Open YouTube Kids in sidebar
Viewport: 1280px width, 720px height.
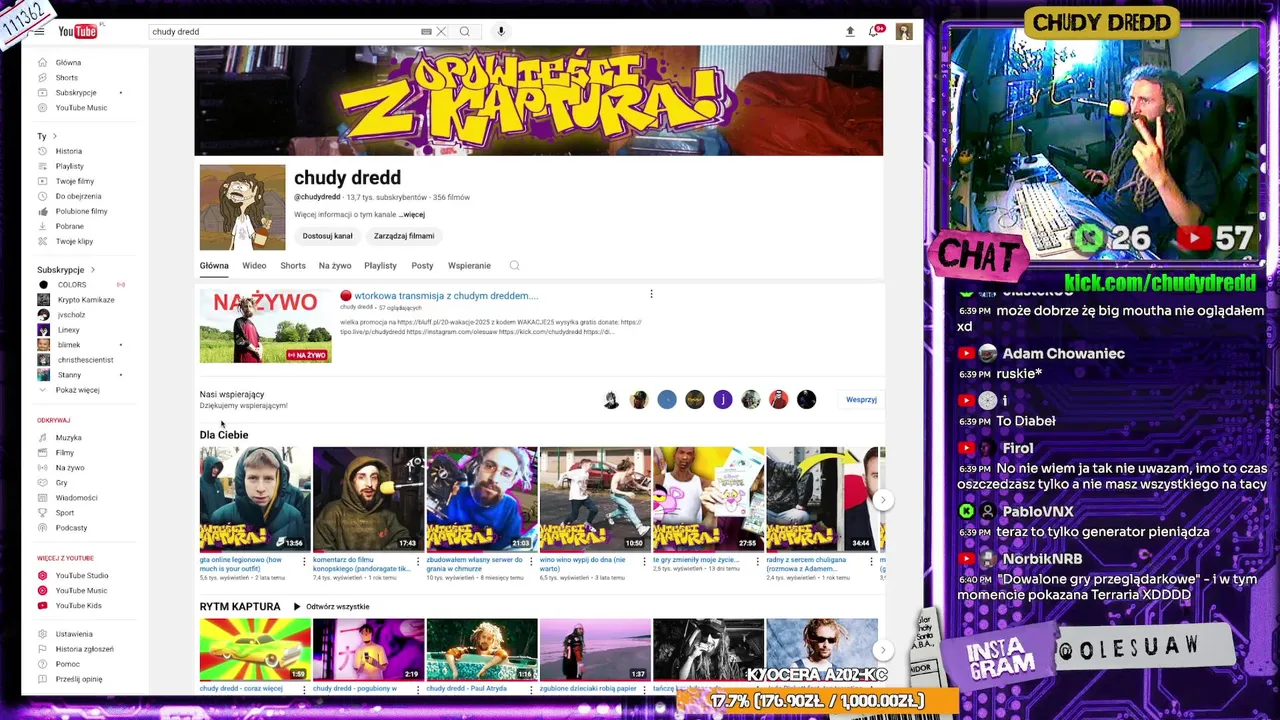pos(80,605)
